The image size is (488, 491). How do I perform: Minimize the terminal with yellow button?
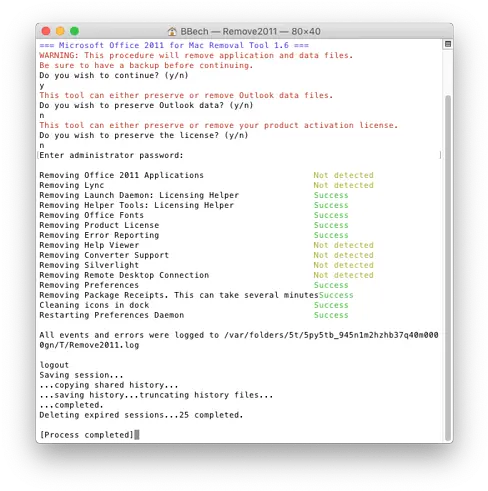[60, 31]
